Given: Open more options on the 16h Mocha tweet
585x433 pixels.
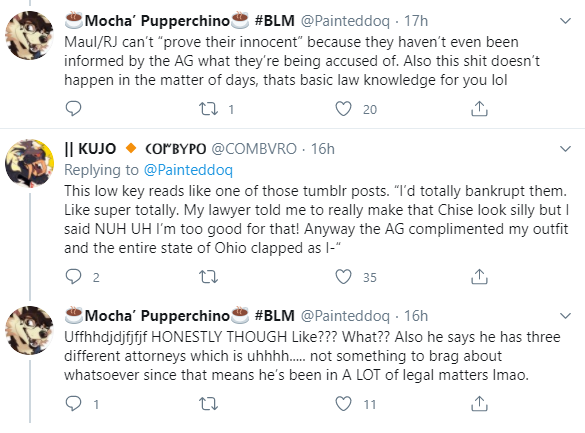Looking at the screenshot, I should [x=566, y=316].
